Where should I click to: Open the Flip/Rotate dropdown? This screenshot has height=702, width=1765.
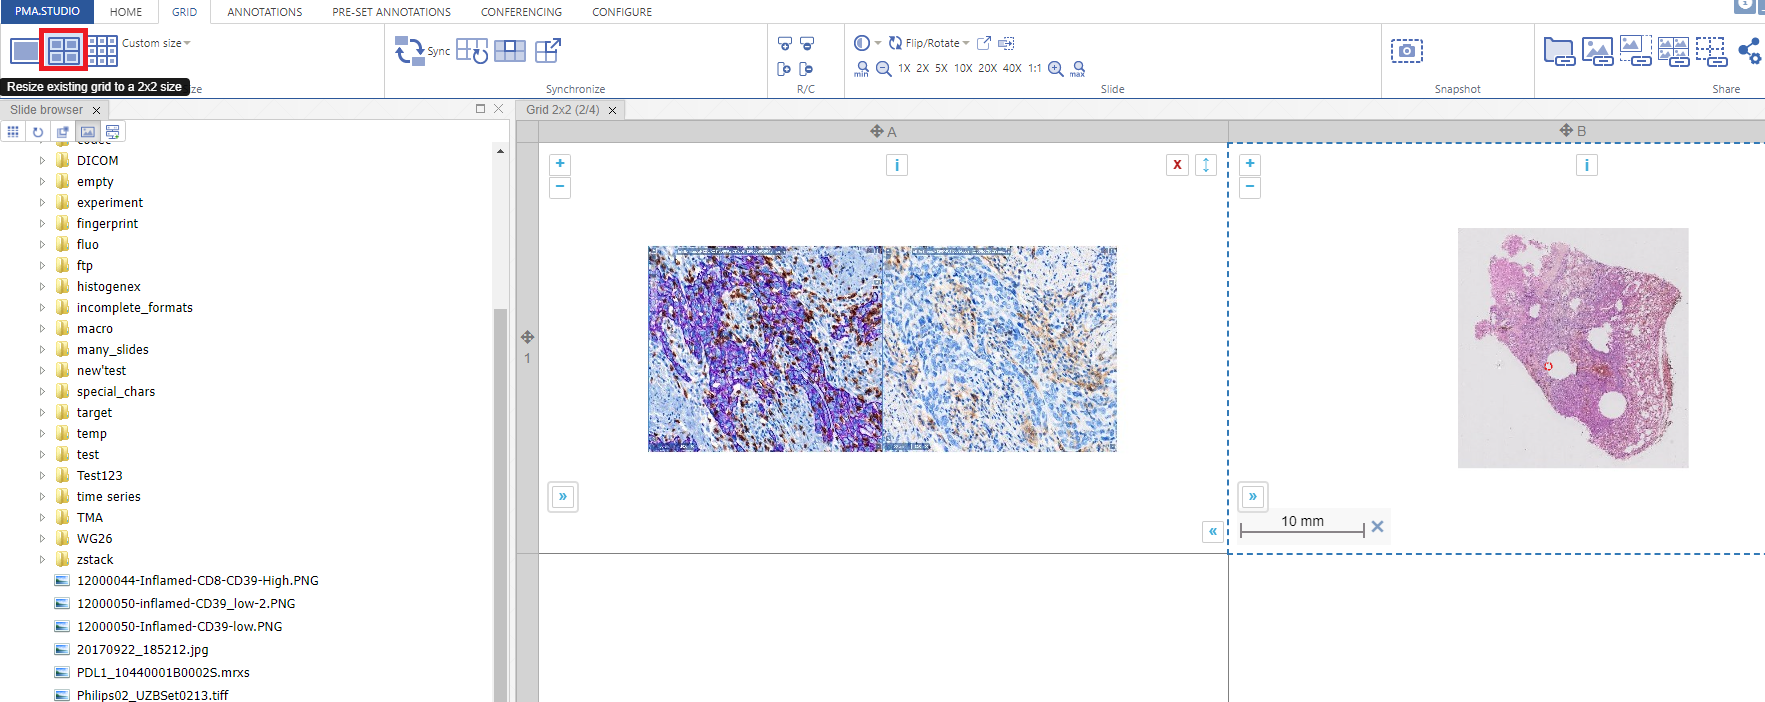click(x=930, y=43)
